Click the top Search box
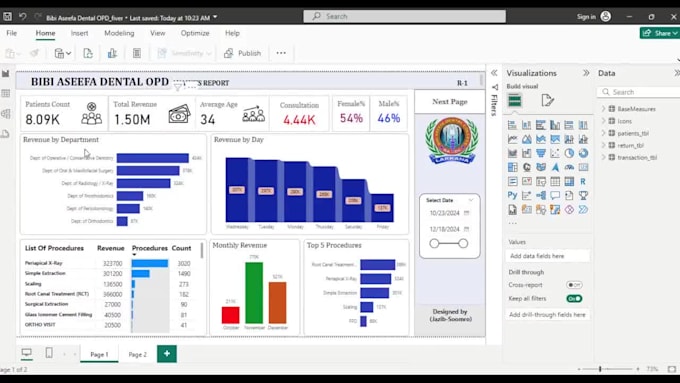 [404, 16]
